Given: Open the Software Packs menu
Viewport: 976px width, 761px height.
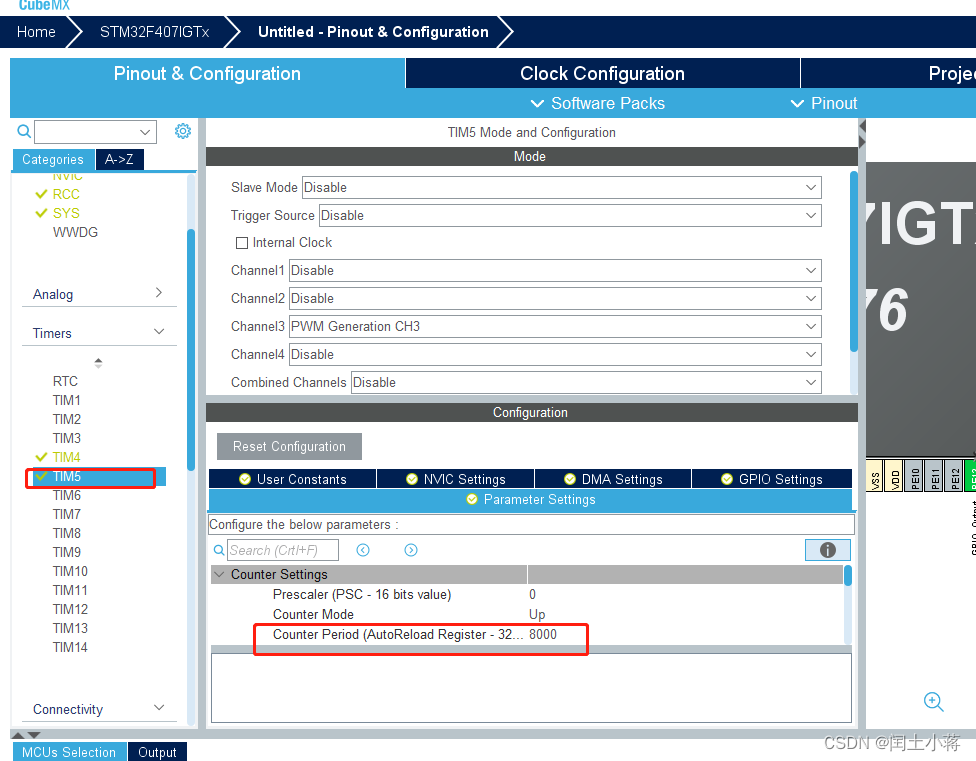Looking at the screenshot, I should (x=598, y=103).
